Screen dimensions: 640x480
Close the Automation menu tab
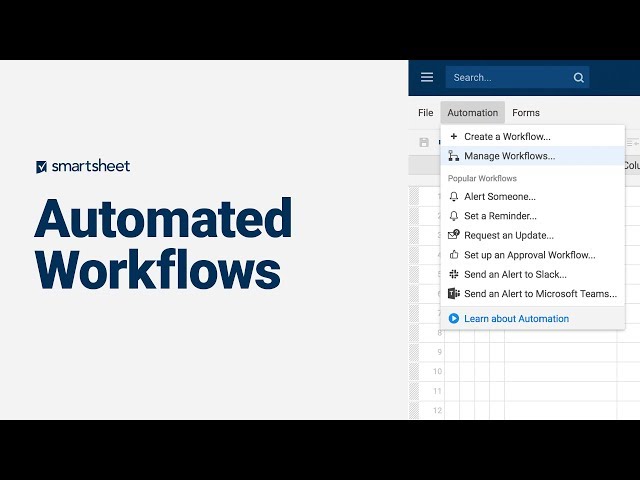point(473,113)
